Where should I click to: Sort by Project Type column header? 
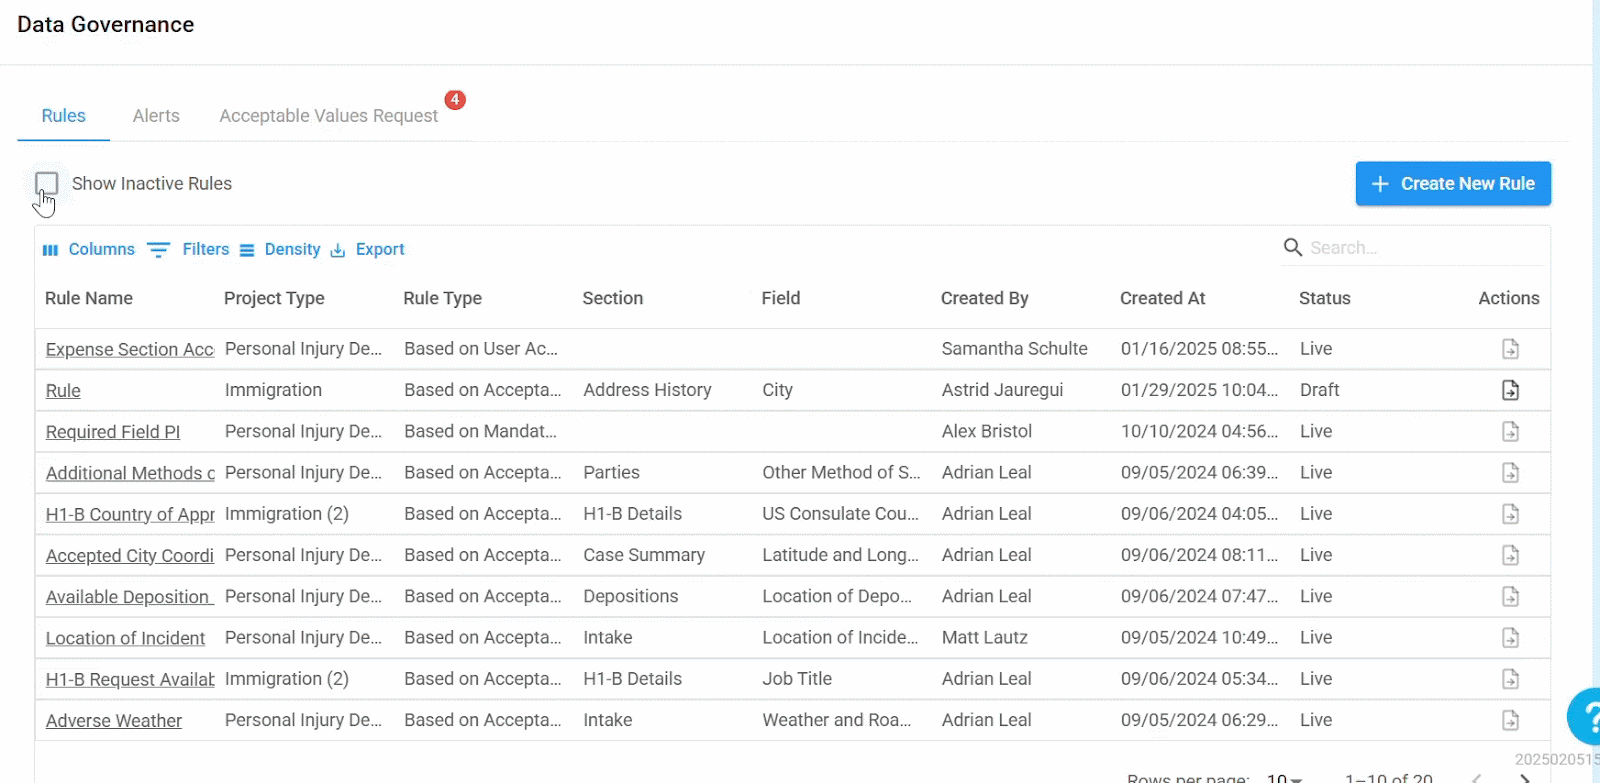[274, 298]
